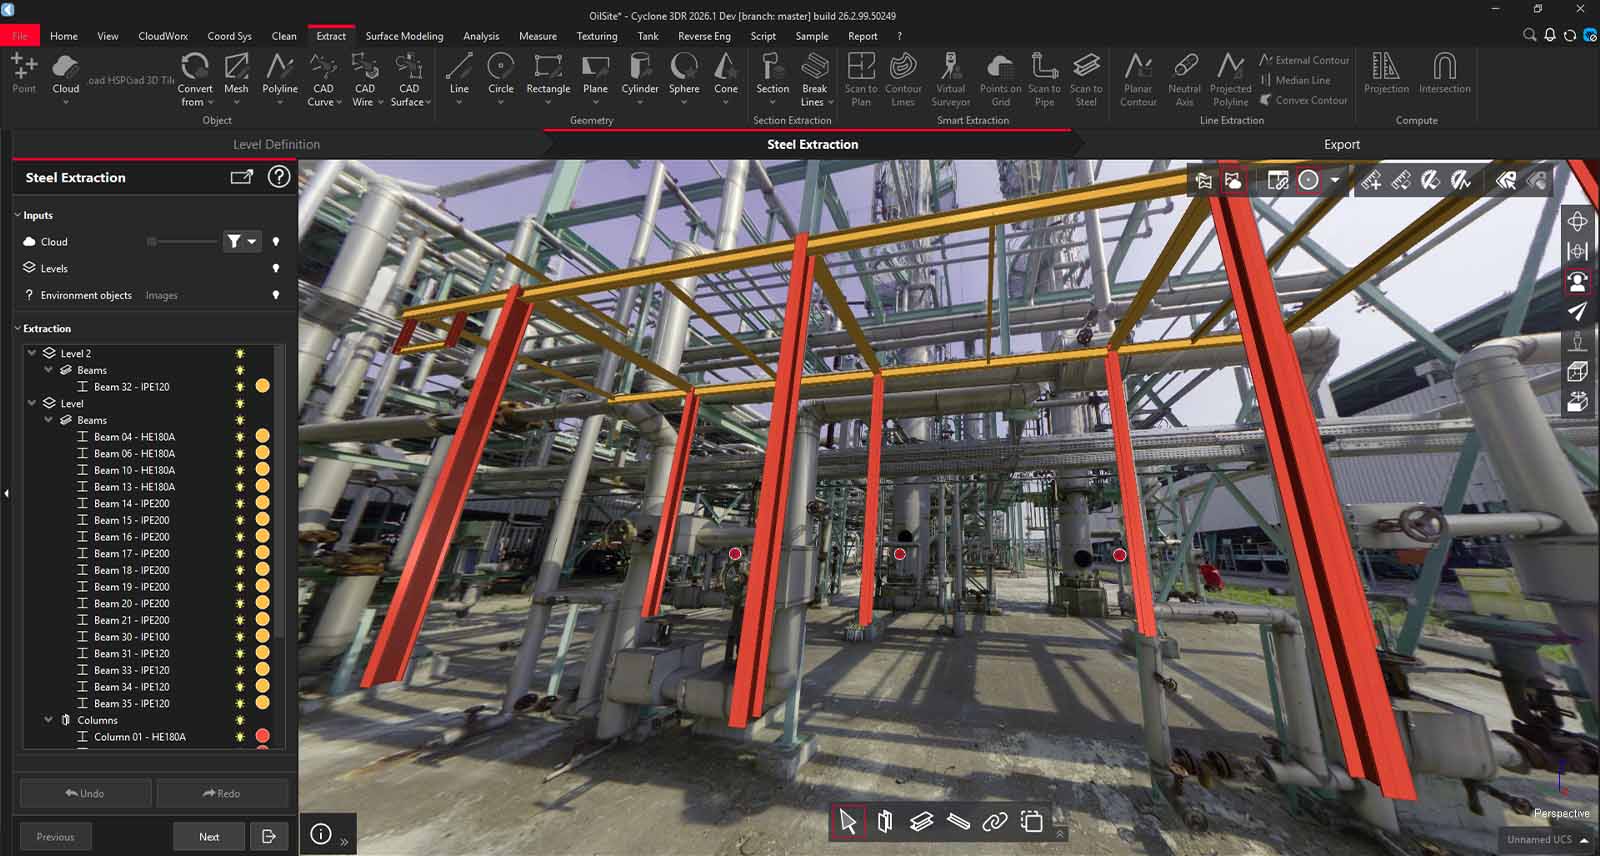
Task: Open the CloudWorx ribbon tab
Action: pos(163,36)
